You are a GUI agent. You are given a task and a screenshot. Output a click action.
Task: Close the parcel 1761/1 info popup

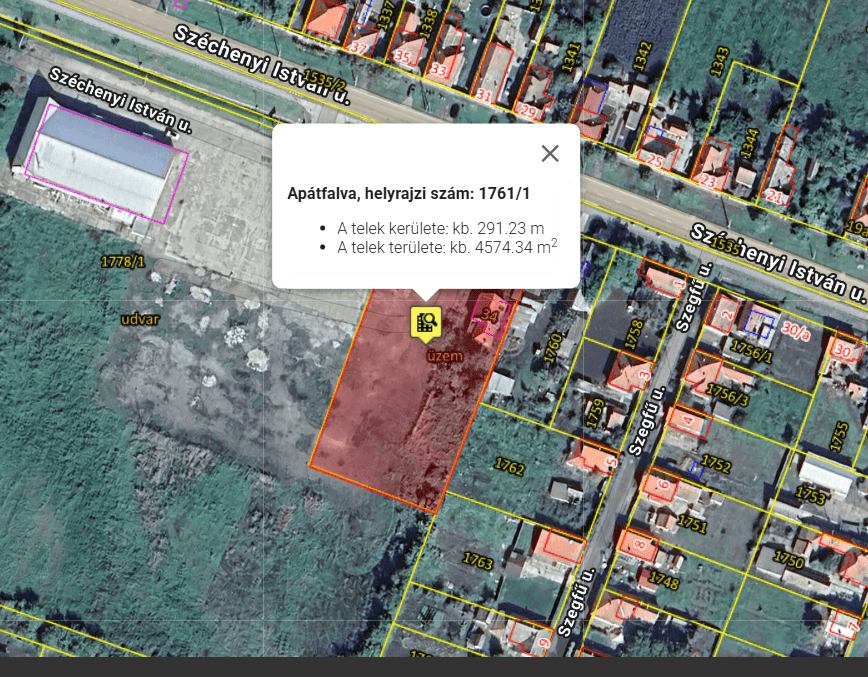(550, 153)
